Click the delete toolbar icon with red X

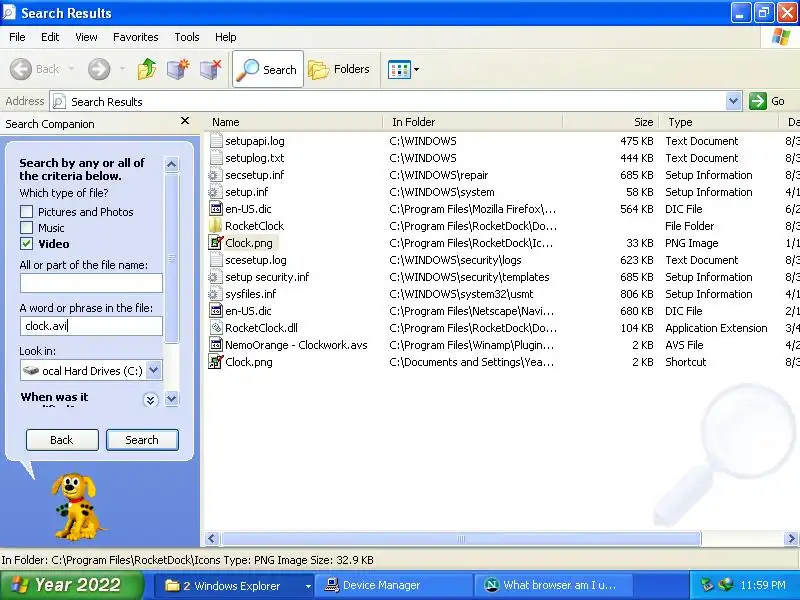(x=210, y=69)
